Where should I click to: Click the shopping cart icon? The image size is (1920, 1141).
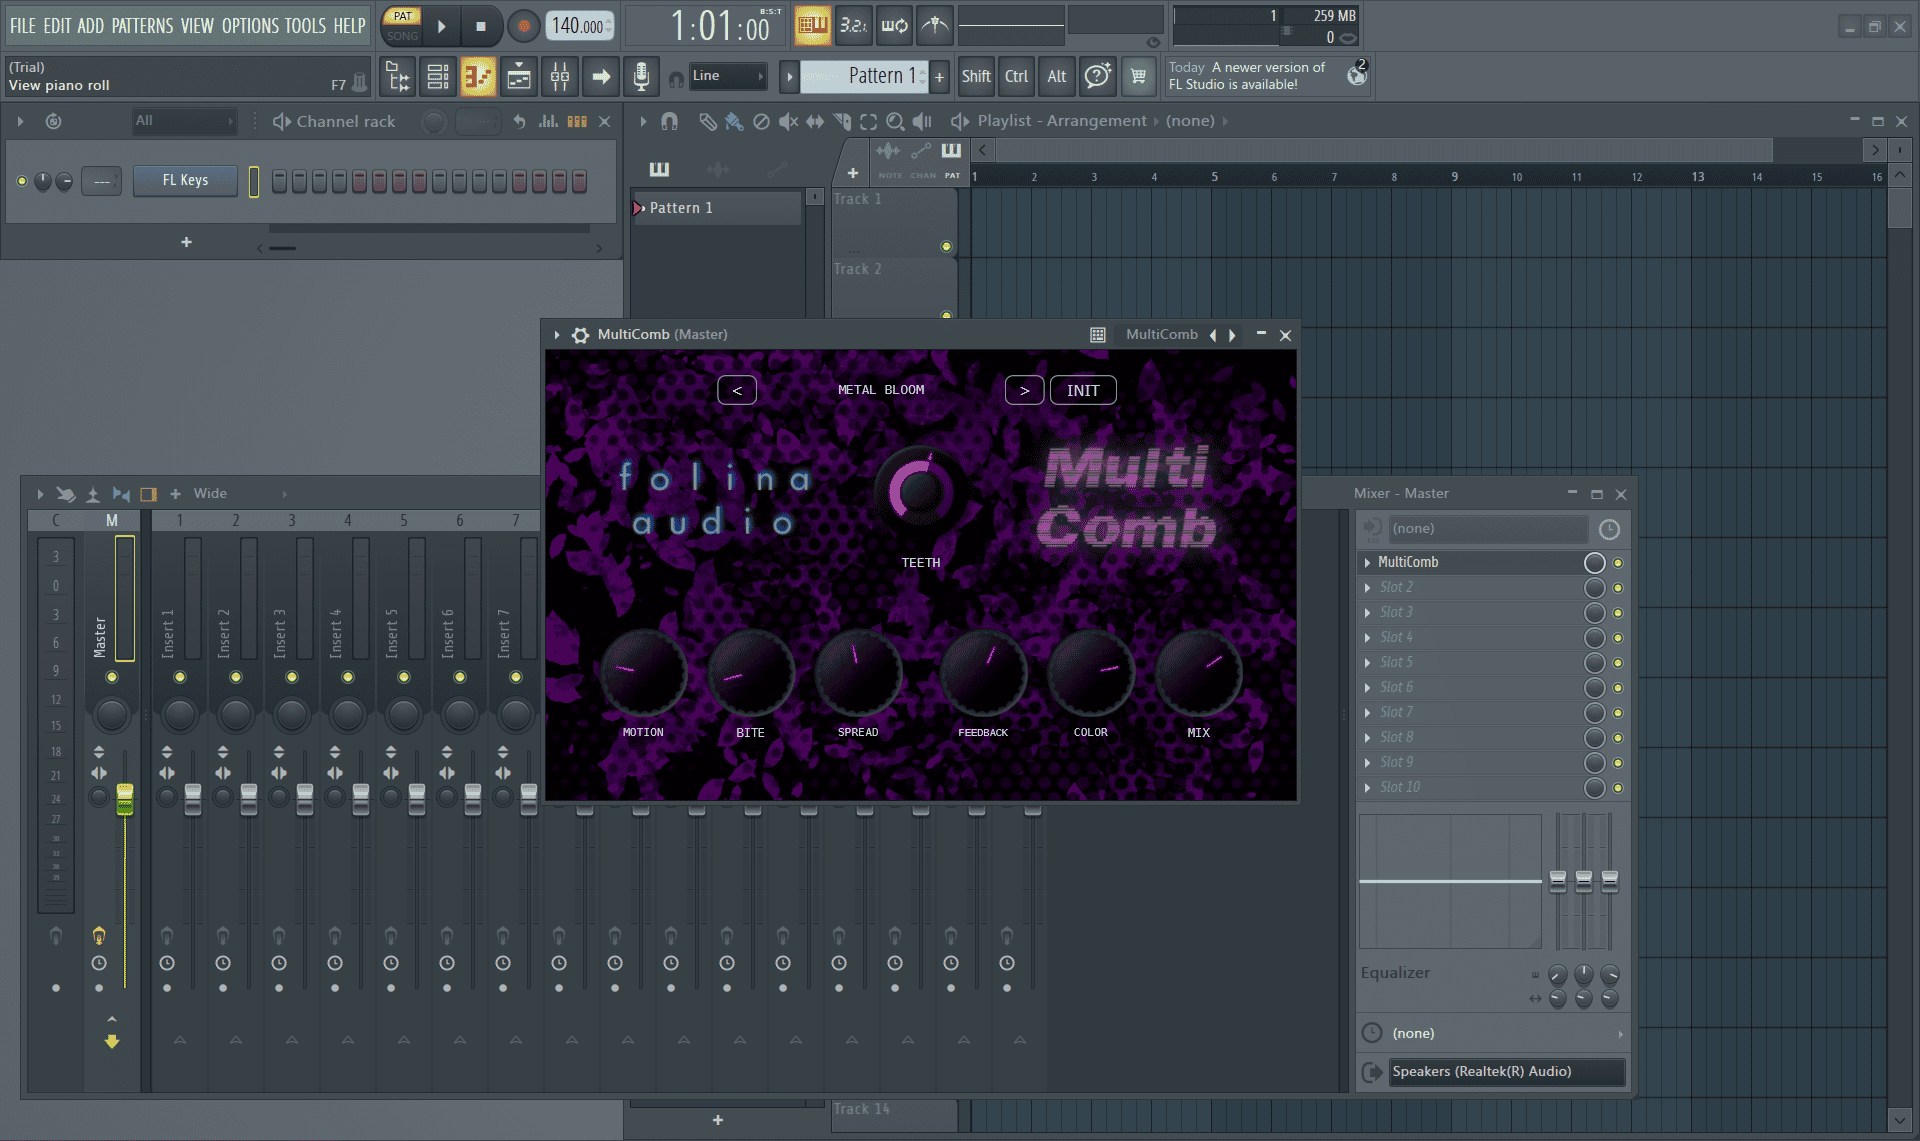point(1138,77)
